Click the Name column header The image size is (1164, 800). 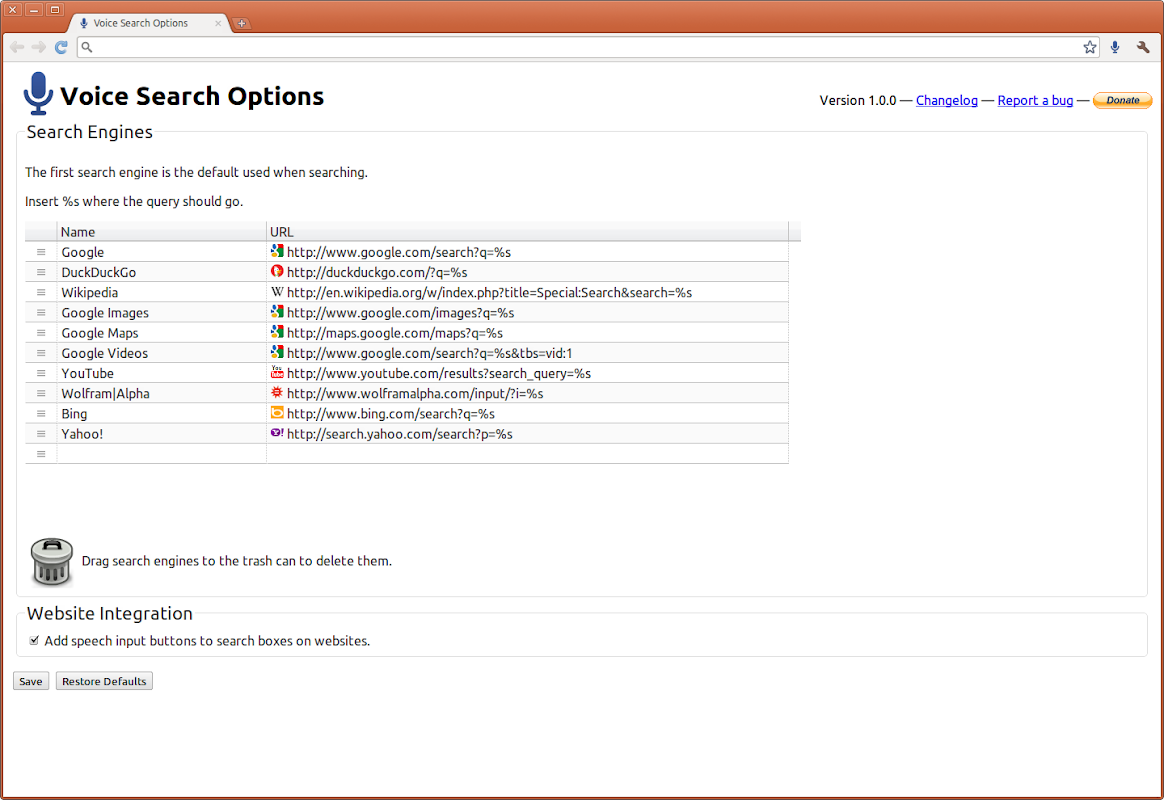click(x=161, y=232)
